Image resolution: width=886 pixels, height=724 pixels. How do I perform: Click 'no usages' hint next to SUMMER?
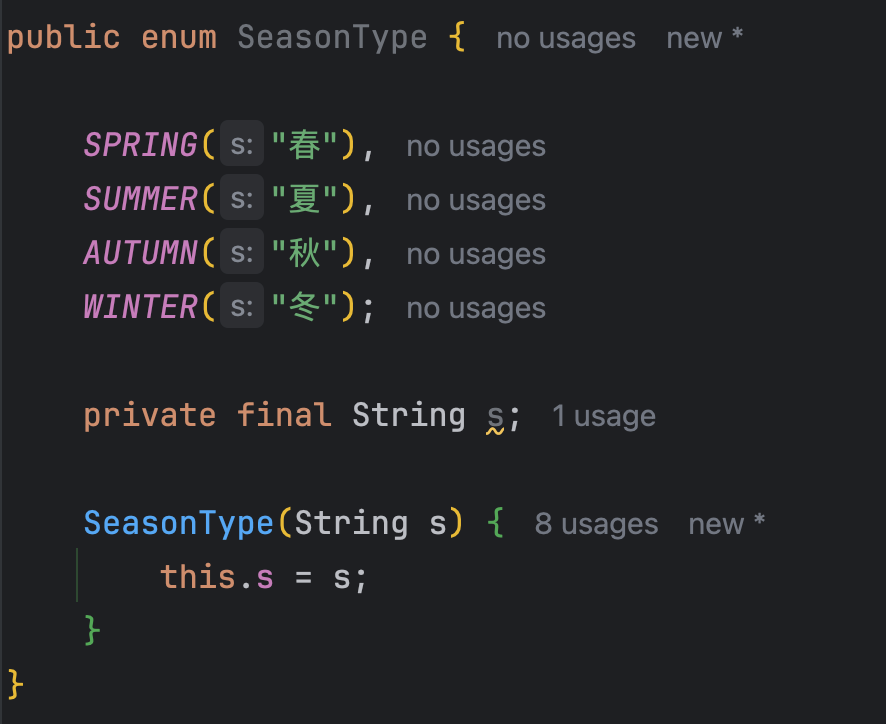pyautogui.click(x=476, y=201)
